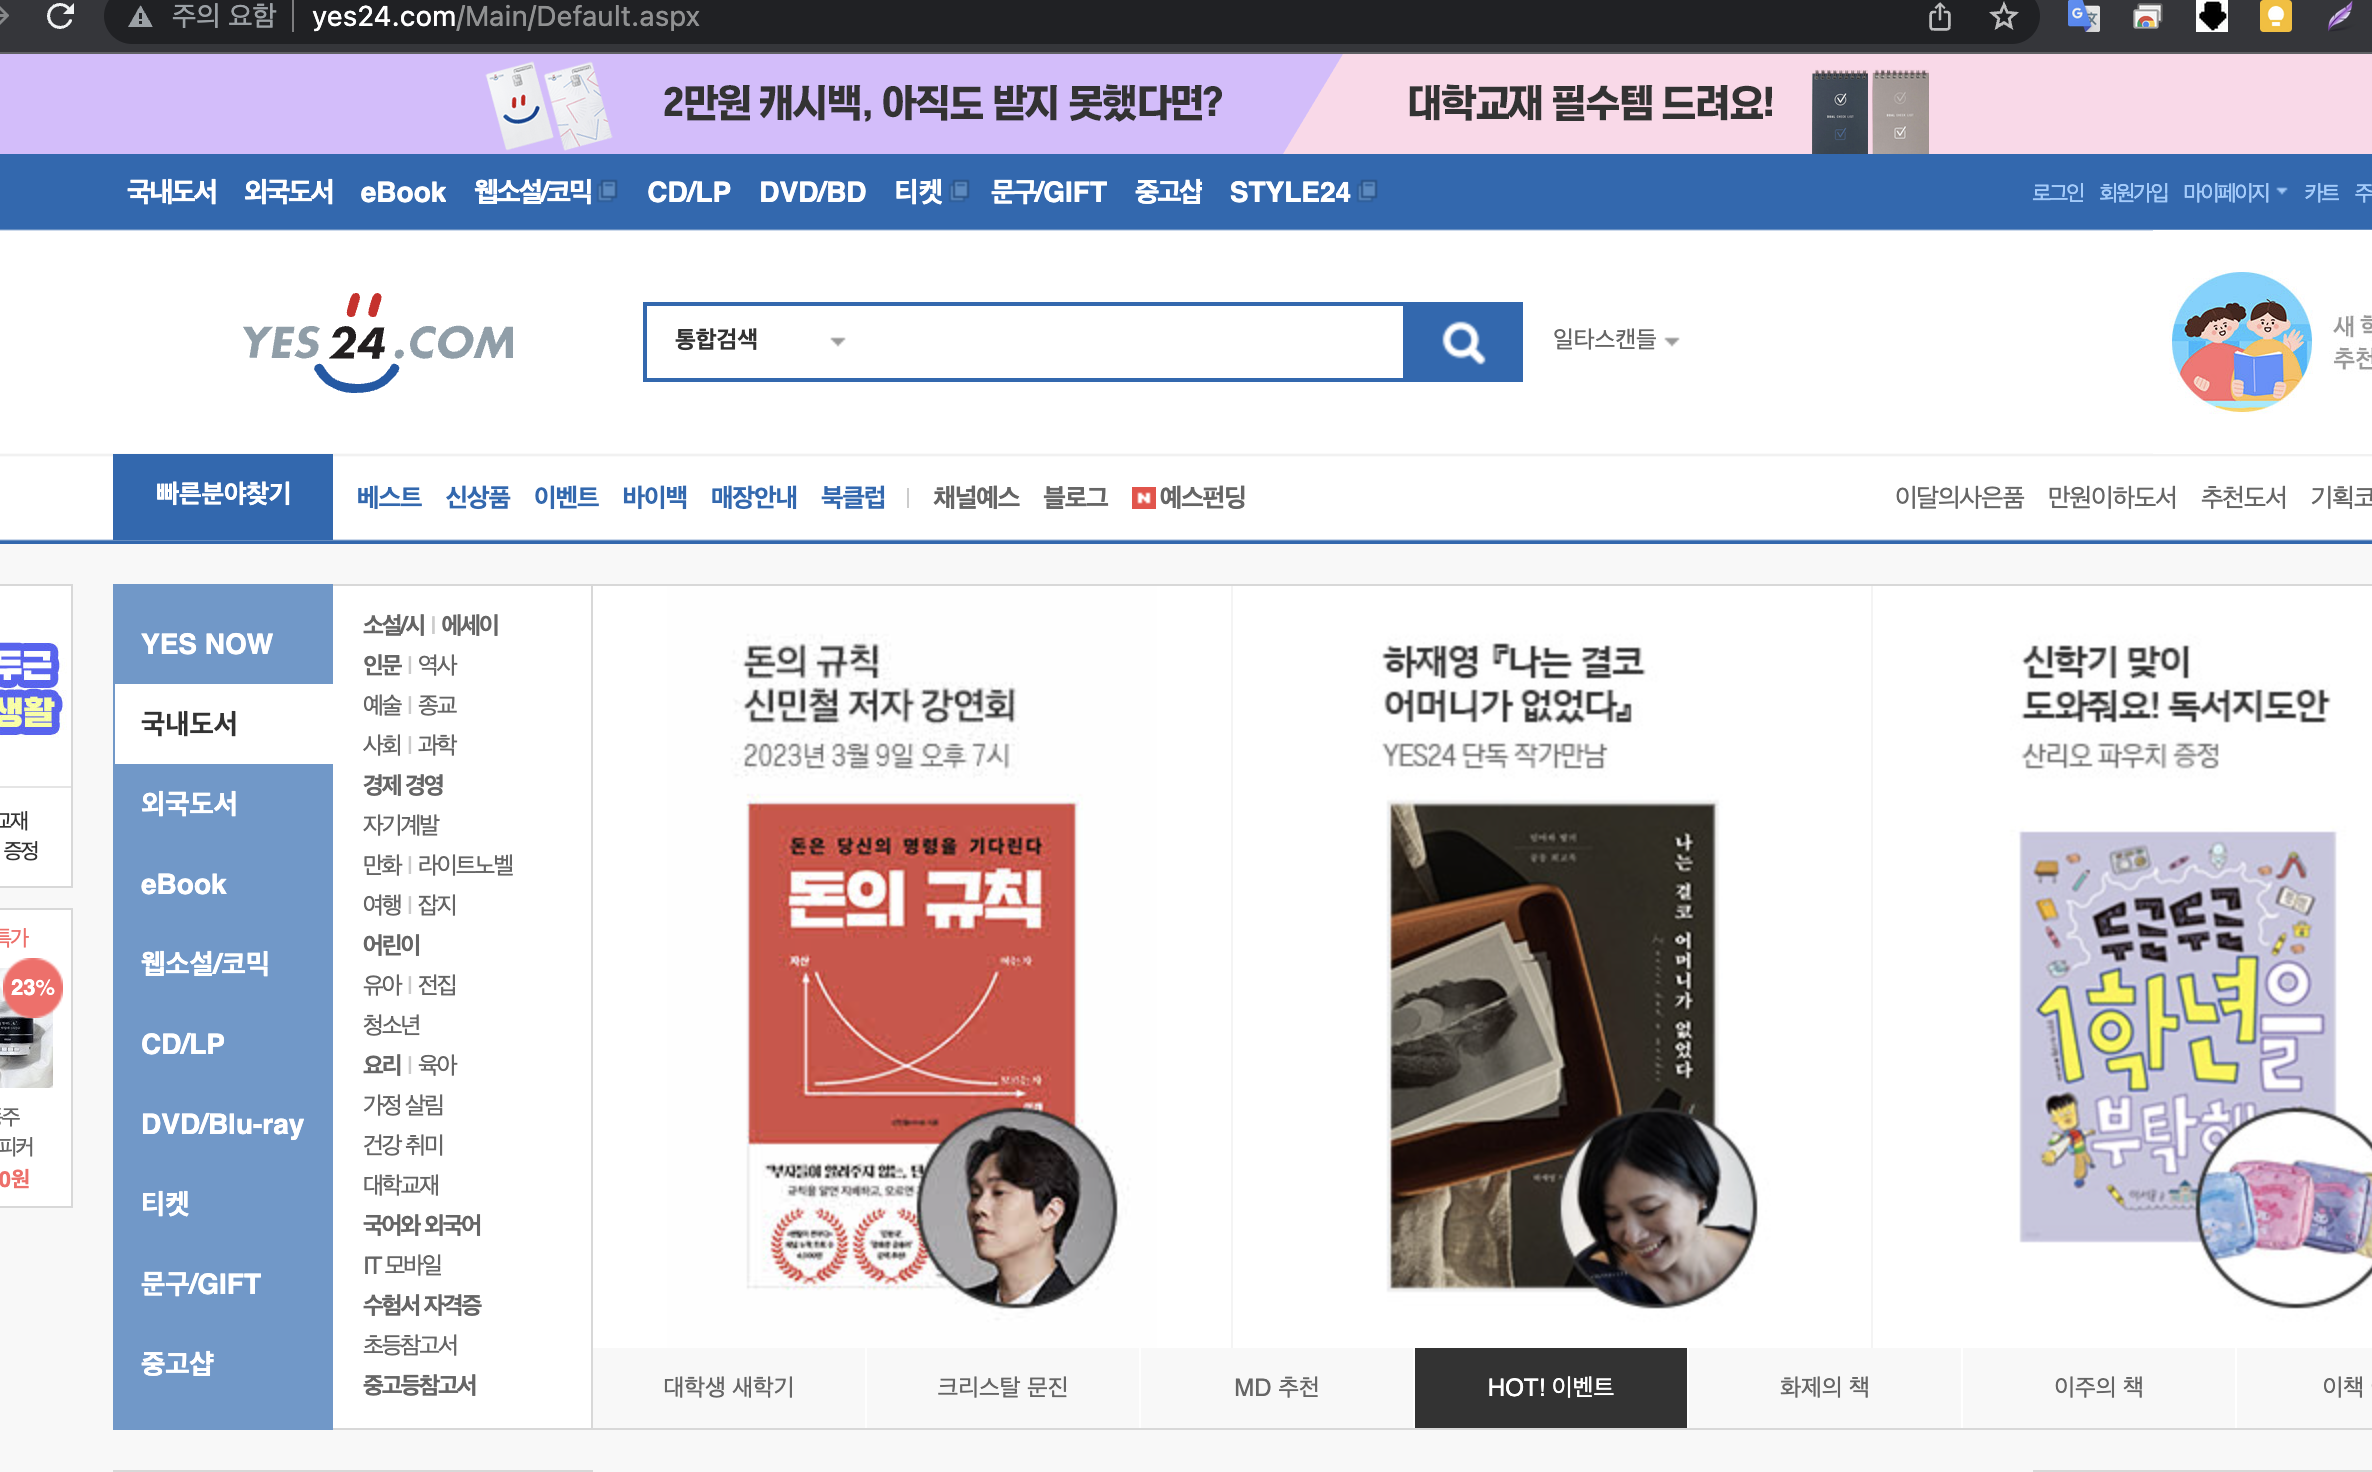
Task: Click the share icon in the address bar
Action: coord(1940,17)
